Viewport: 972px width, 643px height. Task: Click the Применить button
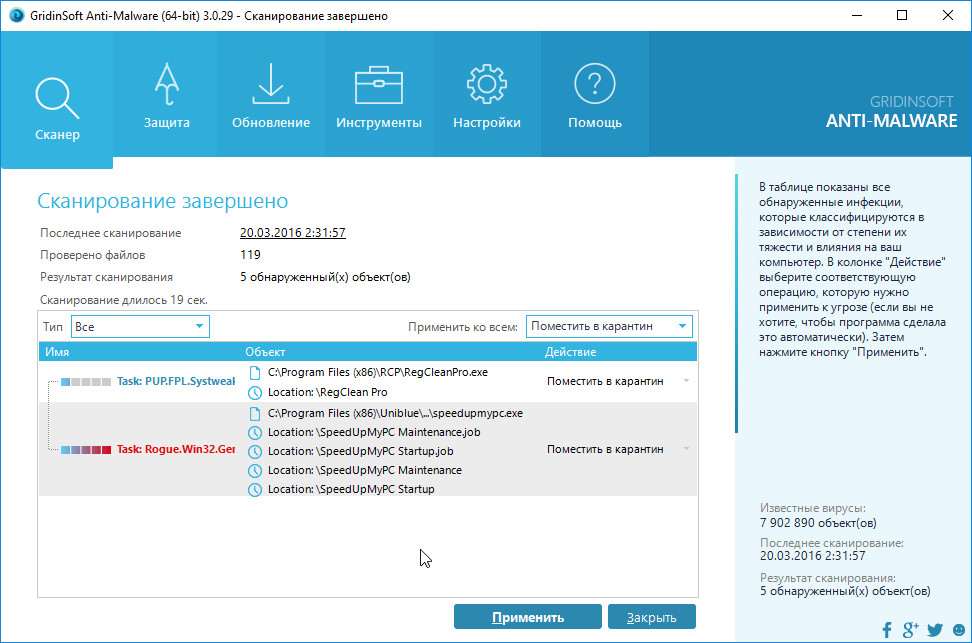528,617
